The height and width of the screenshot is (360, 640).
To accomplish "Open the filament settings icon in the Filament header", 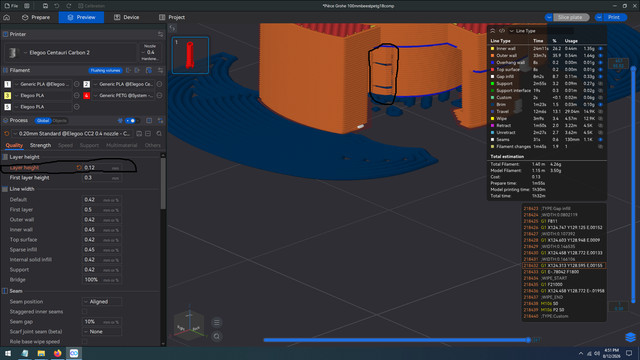I will [160, 70].
